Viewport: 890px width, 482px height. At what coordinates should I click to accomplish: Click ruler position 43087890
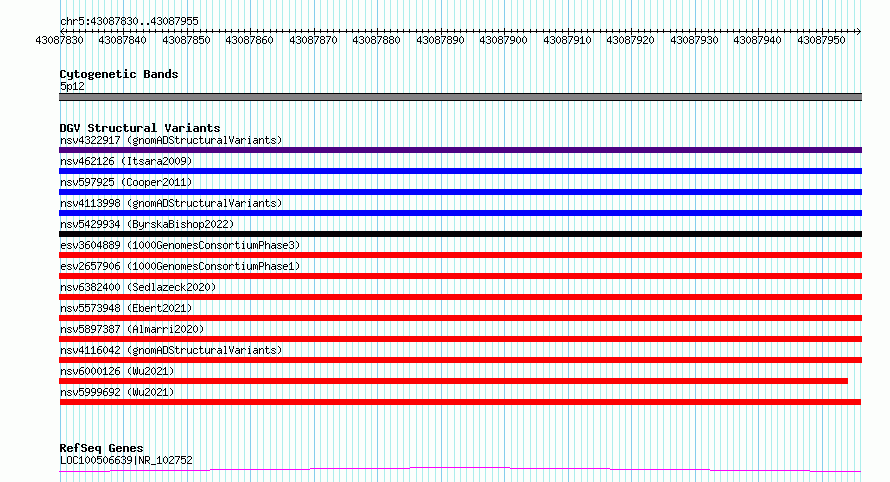[x=440, y=40]
